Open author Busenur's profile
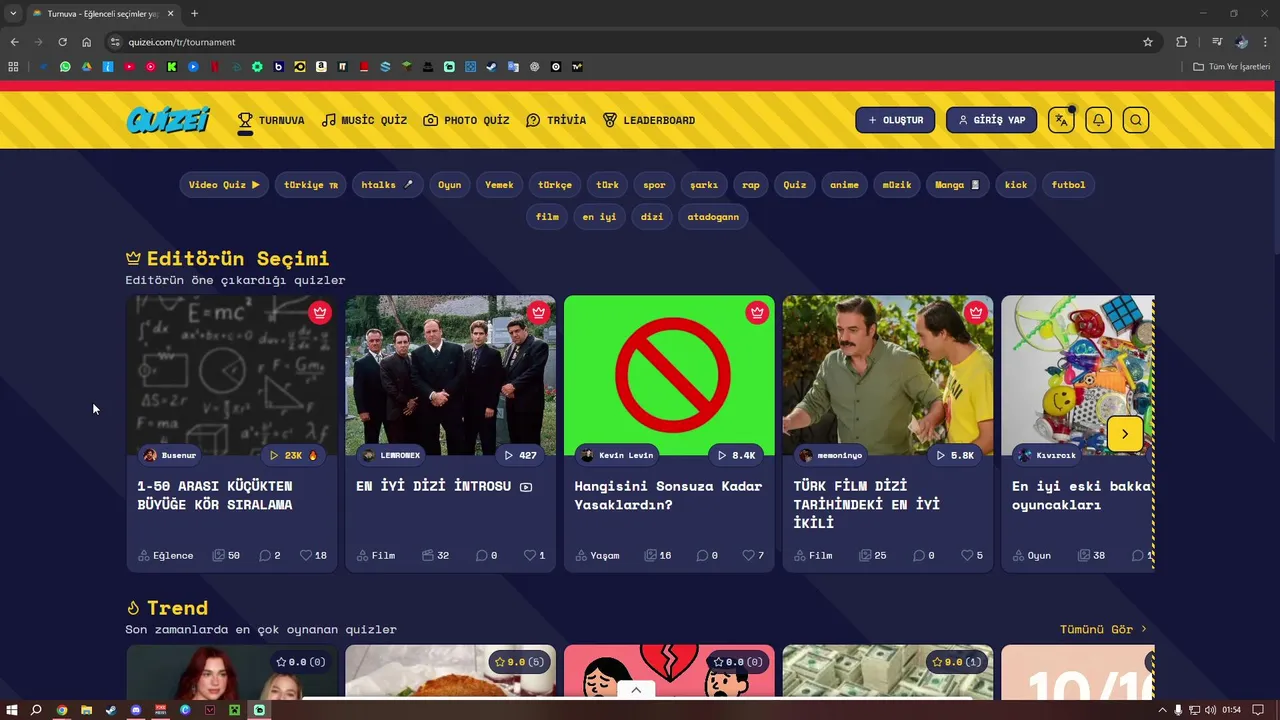Viewport: 1280px width, 720px height. tap(169, 455)
